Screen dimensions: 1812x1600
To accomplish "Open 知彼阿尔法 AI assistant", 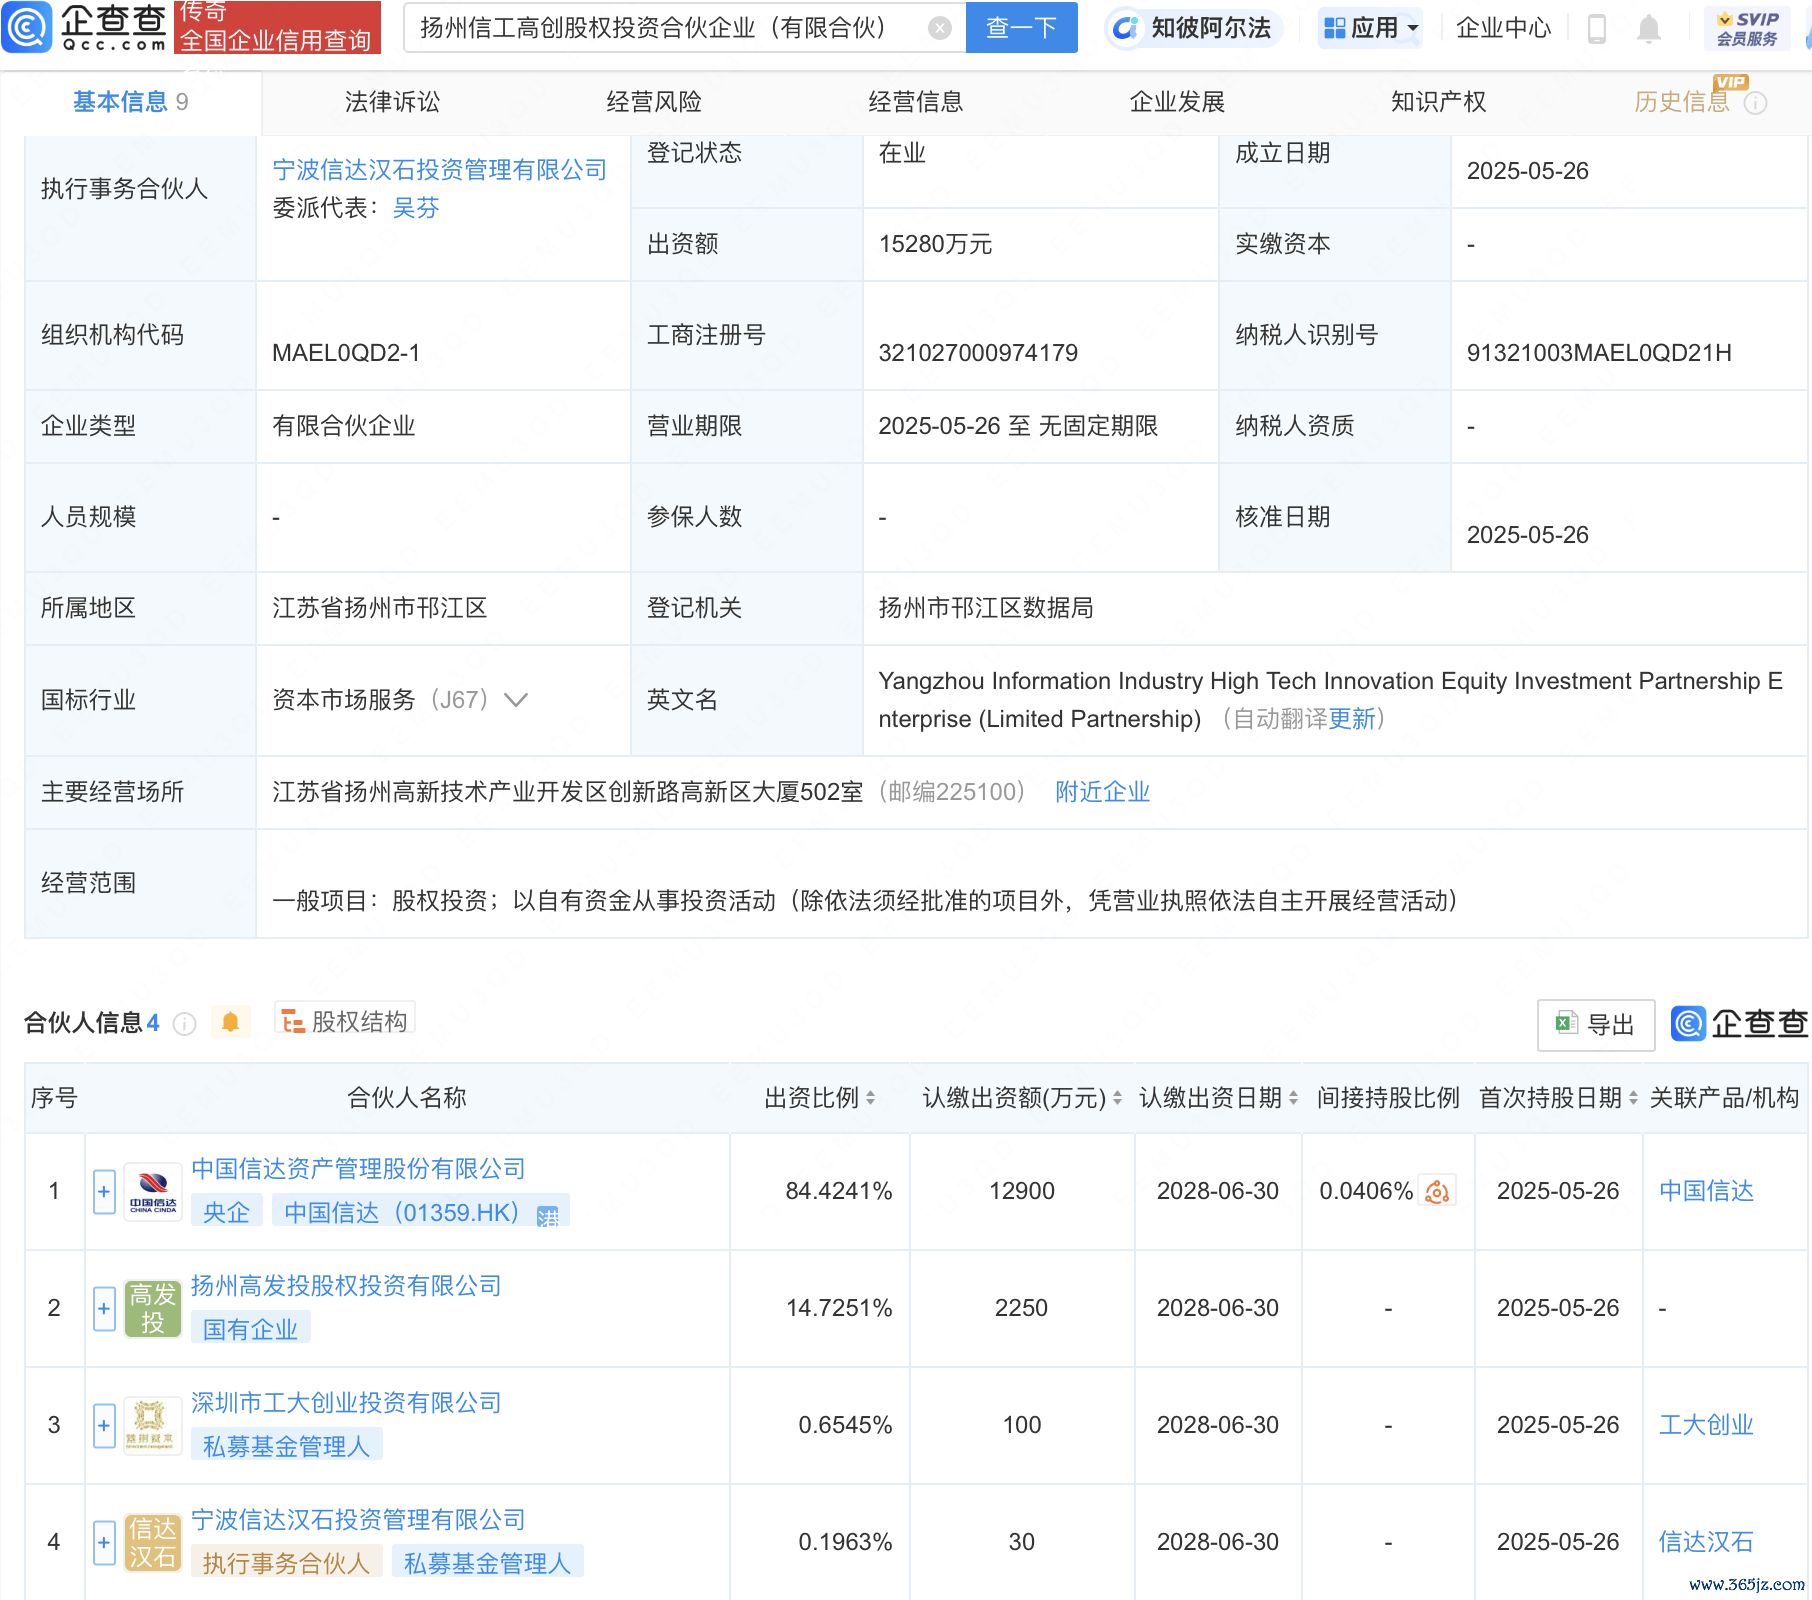I will pyautogui.click(x=1193, y=28).
